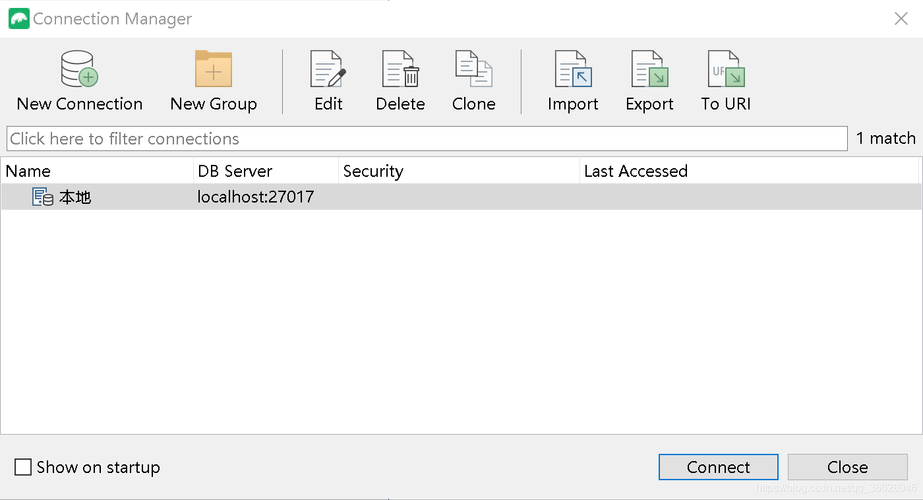Click the New Connection icon
Image resolution: width=923 pixels, height=500 pixels.
point(79,71)
